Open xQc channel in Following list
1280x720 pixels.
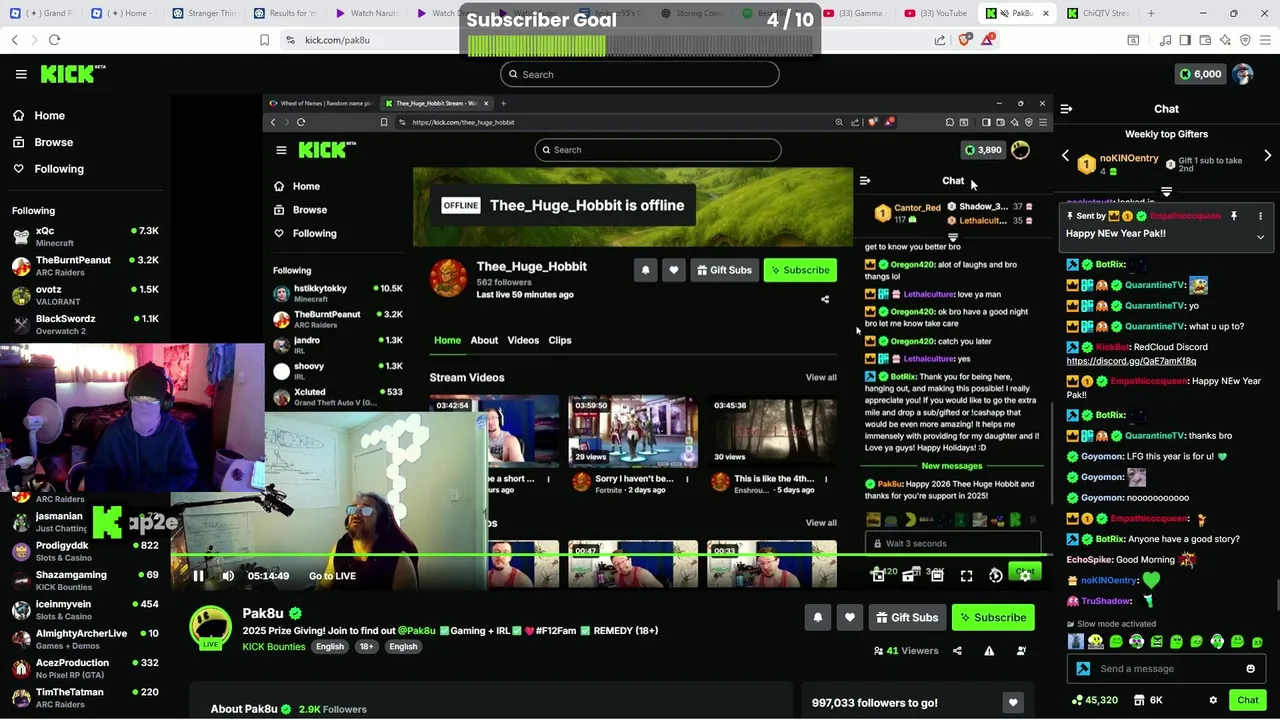pyautogui.click(x=85, y=236)
